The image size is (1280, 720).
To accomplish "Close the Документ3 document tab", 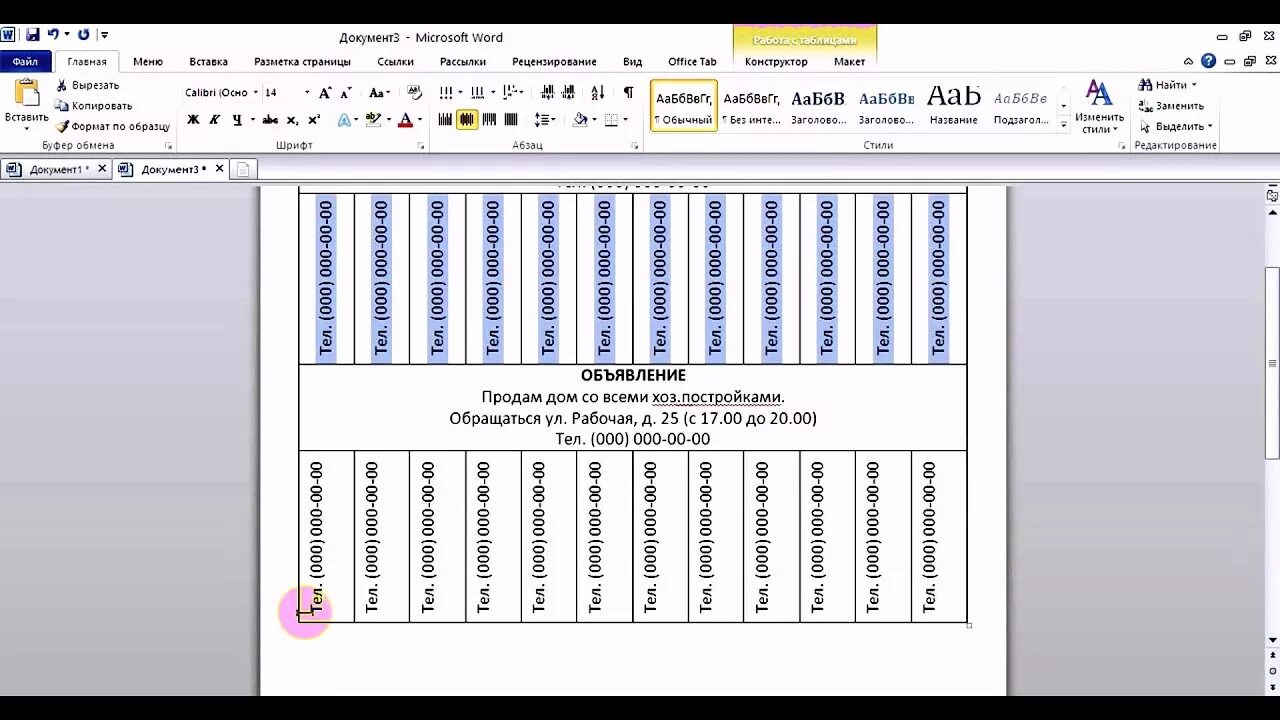I will [x=219, y=169].
